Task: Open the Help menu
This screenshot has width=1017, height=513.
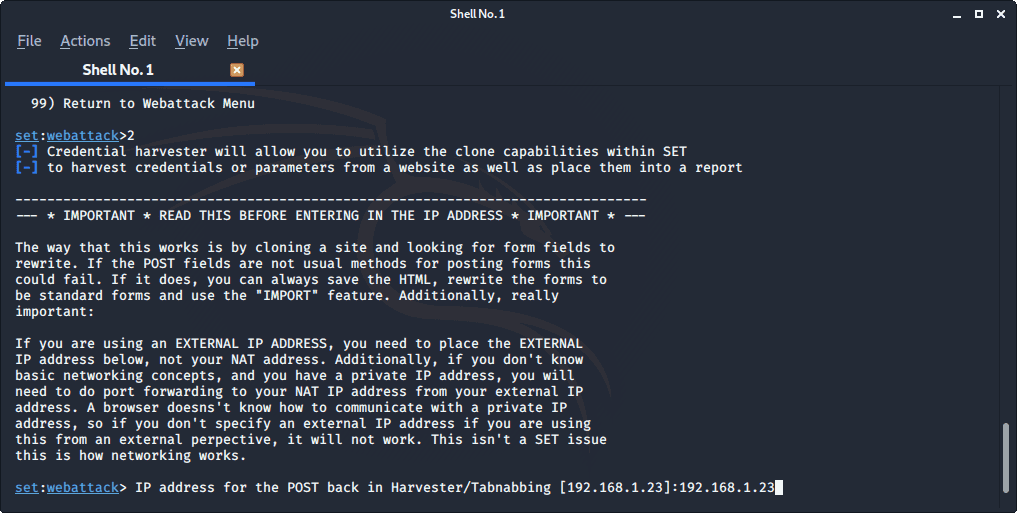Action: [243, 41]
